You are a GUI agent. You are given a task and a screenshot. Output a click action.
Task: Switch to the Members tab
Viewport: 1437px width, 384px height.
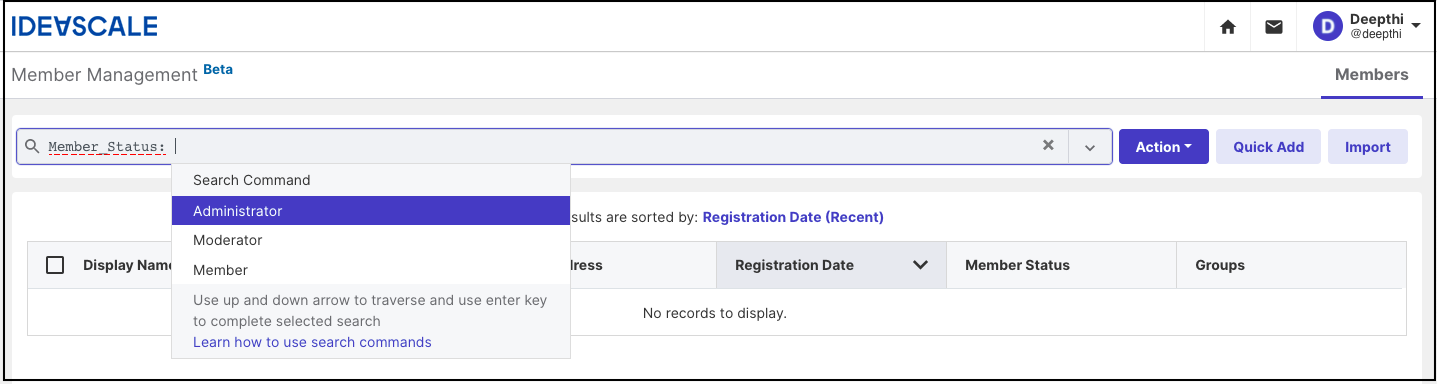pyautogui.click(x=1371, y=75)
